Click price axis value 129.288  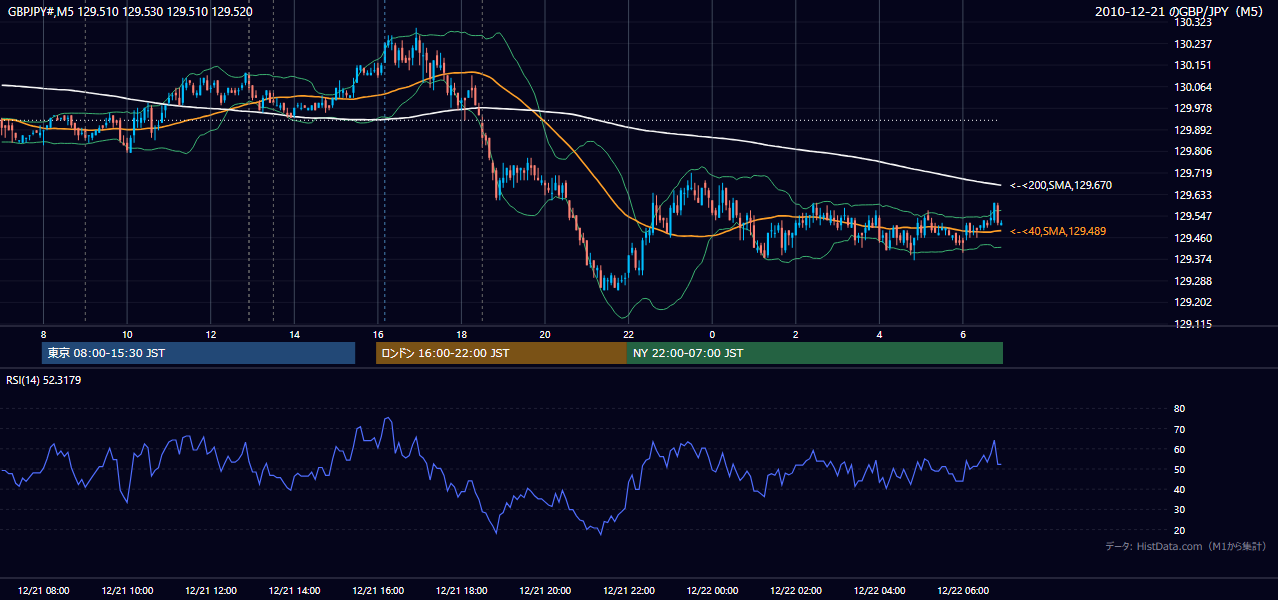(x=1194, y=281)
